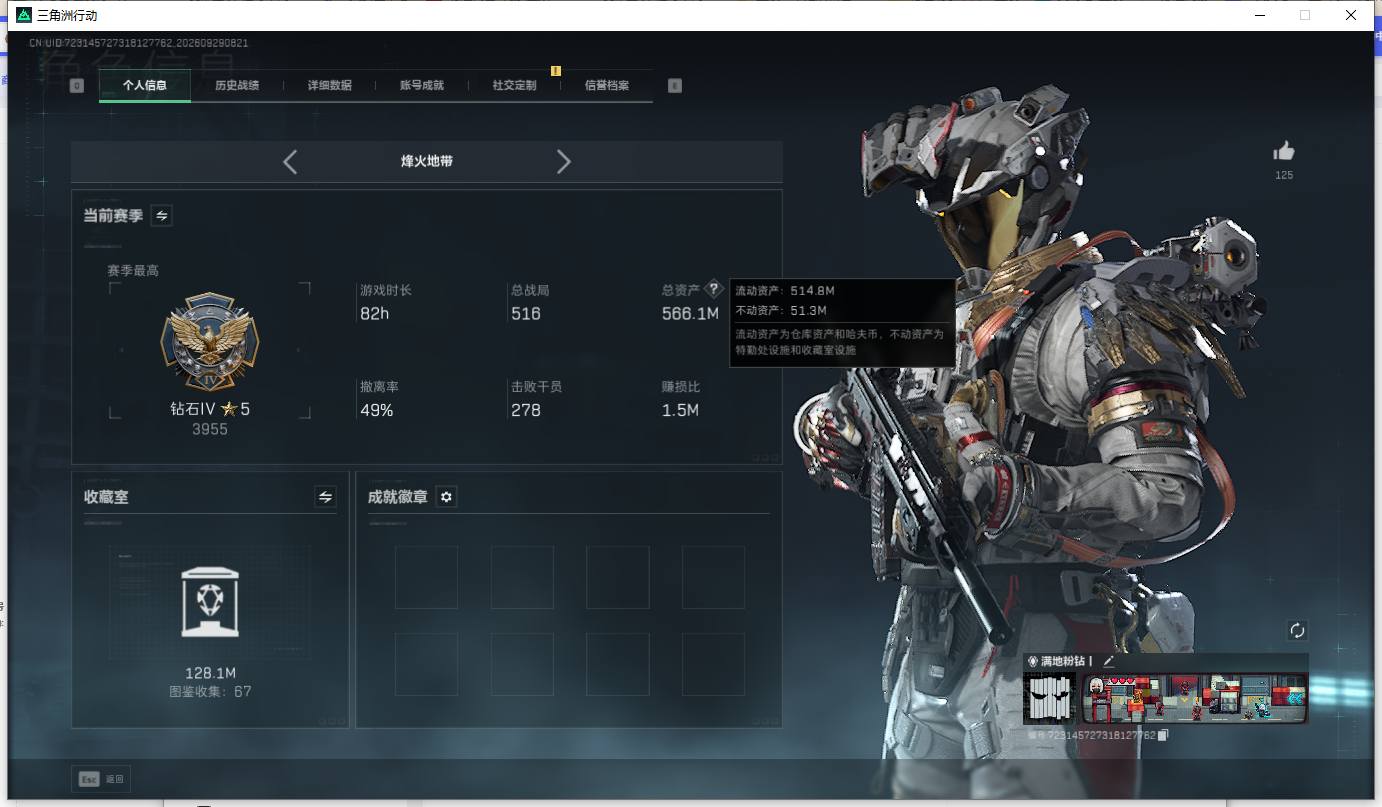Image resolution: width=1382 pixels, height=807 pixels.
Task: Click the 图鉴收集: 67 text
Action: (210, 691)
